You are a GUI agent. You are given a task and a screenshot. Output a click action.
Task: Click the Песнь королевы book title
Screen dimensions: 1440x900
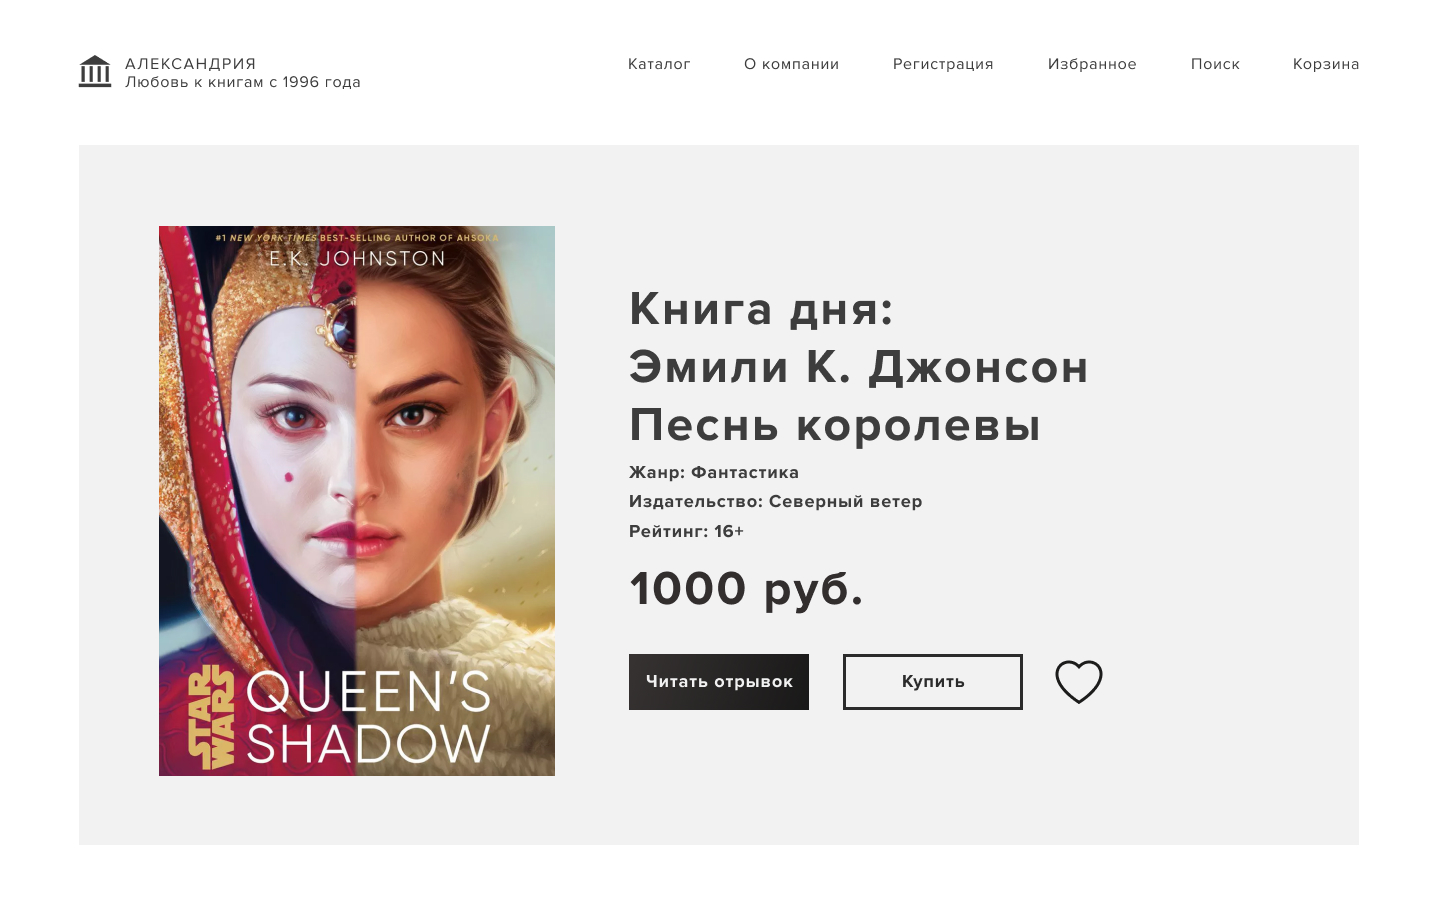tap(835, 425)
